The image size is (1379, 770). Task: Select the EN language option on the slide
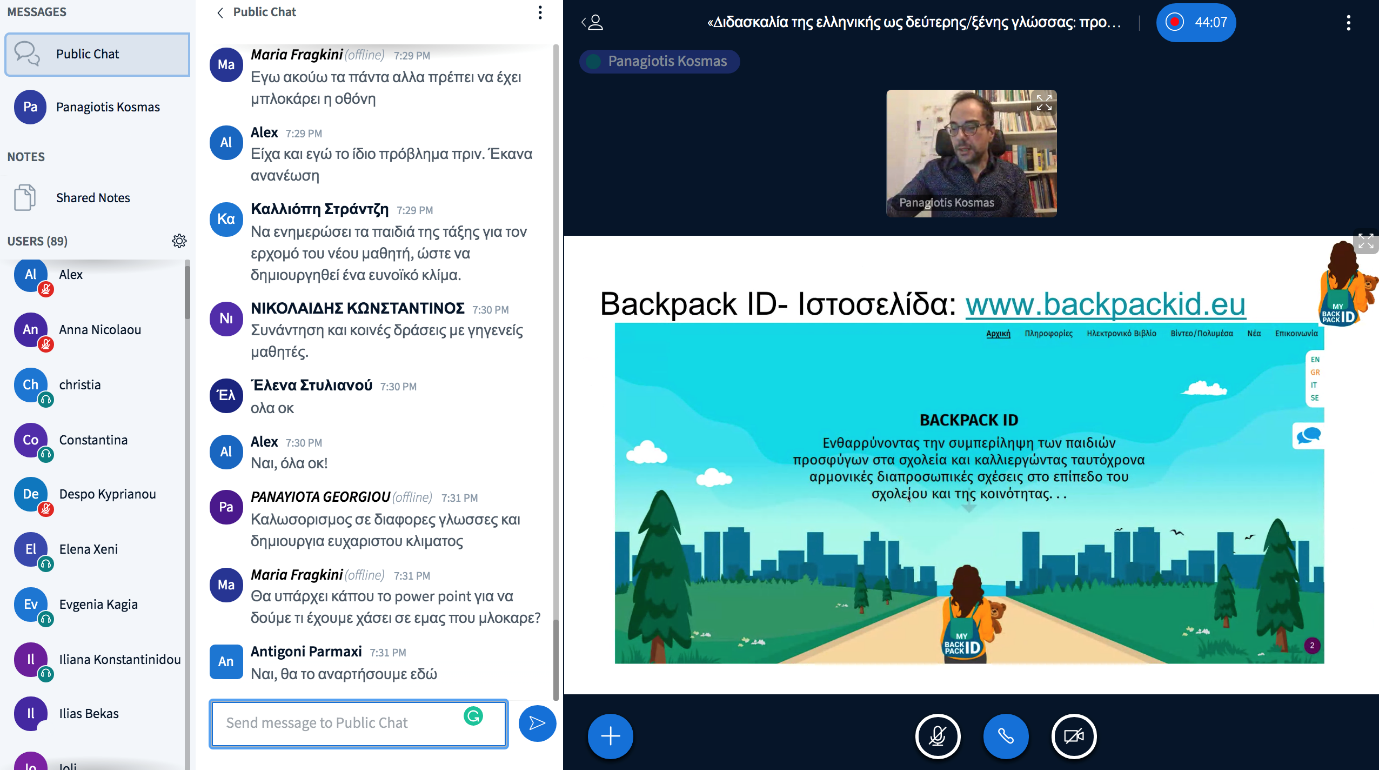pos(1315,360)
